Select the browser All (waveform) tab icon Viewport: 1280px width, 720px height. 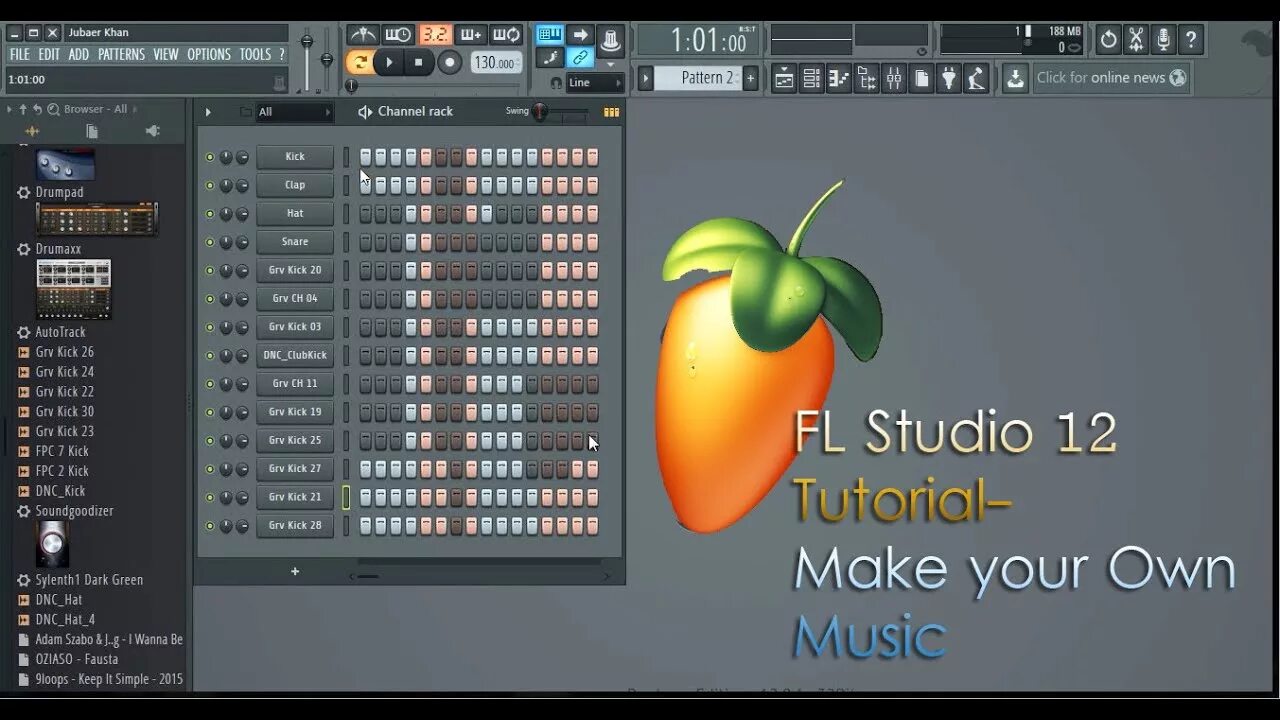click(32, 131)
